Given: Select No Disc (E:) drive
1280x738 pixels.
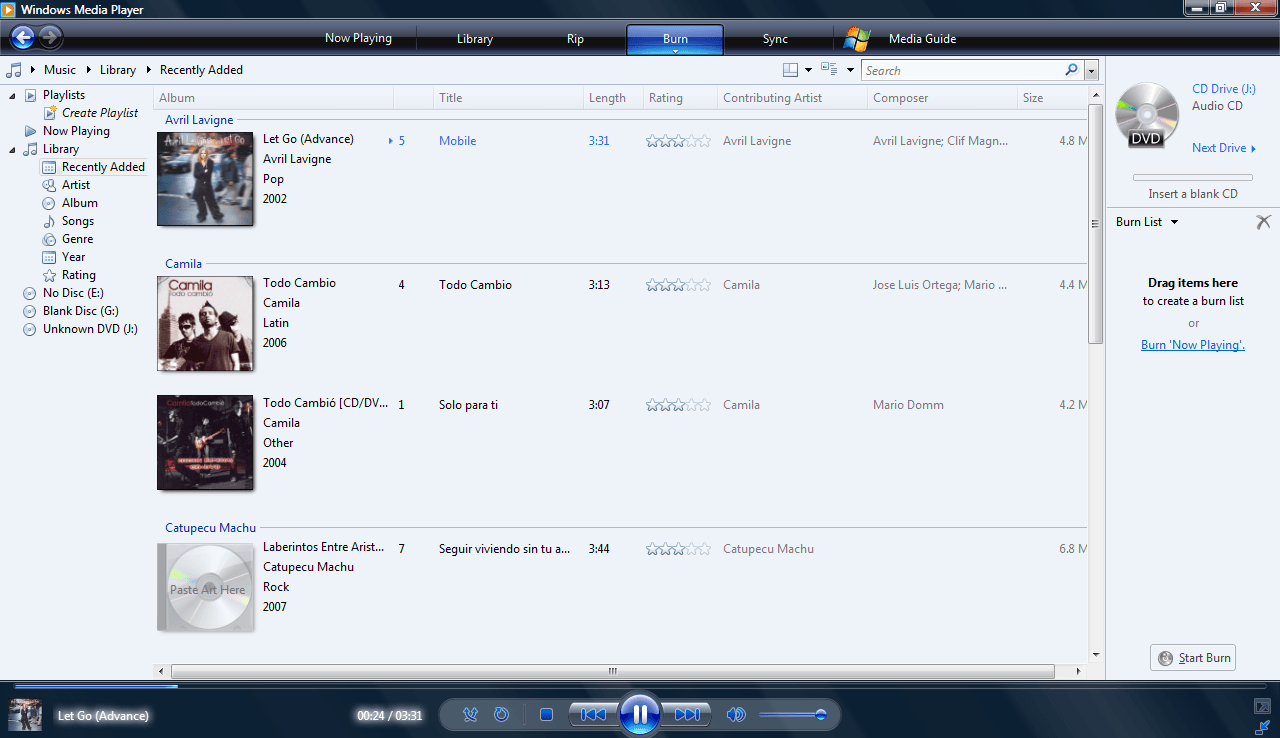Looking at the screenshot, I should tap(72, 293).
